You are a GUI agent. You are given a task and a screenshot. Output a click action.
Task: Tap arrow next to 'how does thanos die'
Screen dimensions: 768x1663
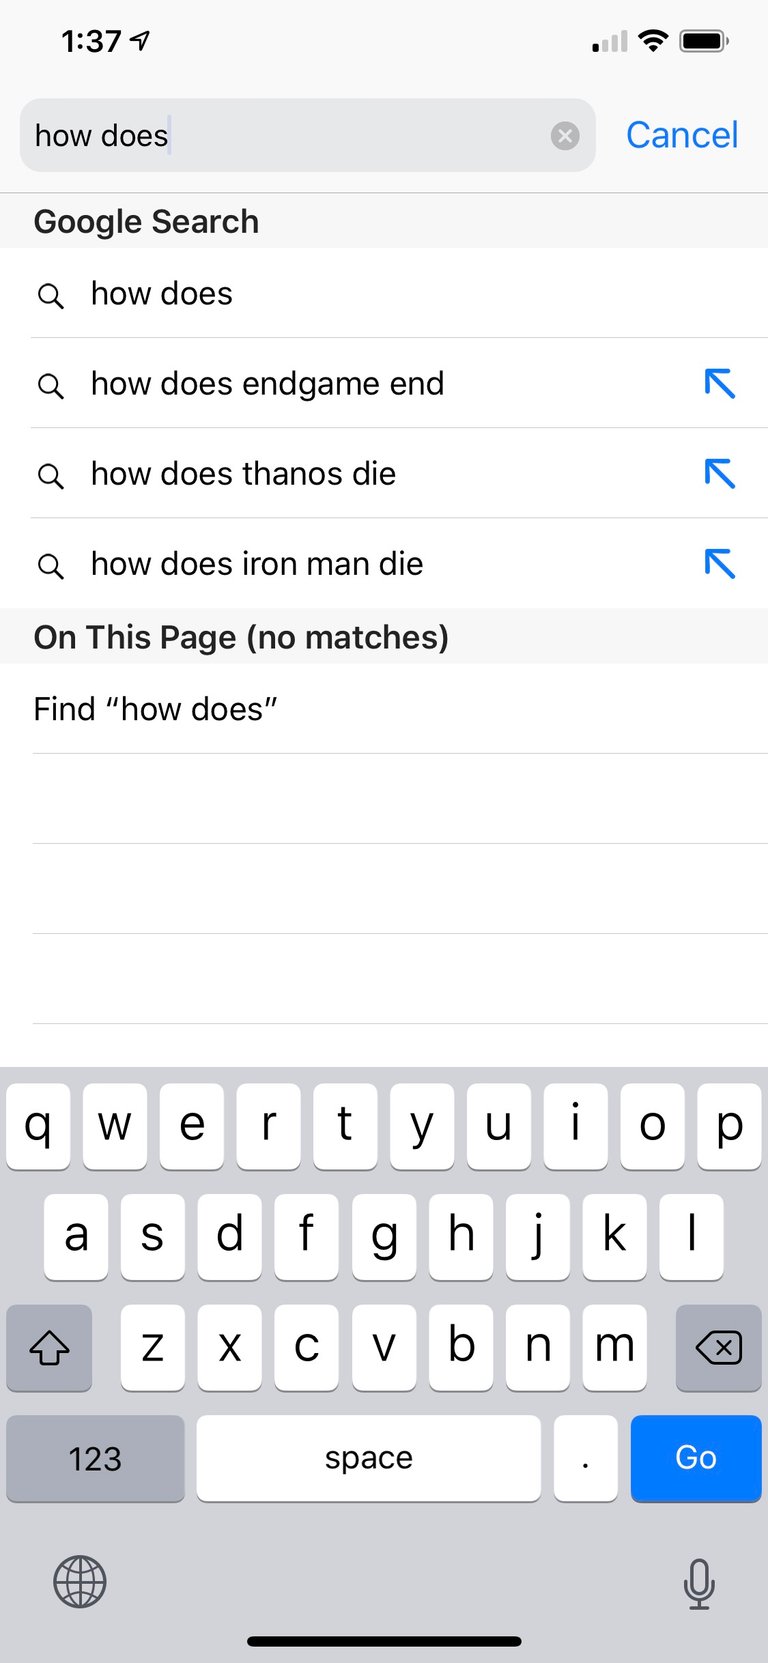coord(719,473)
